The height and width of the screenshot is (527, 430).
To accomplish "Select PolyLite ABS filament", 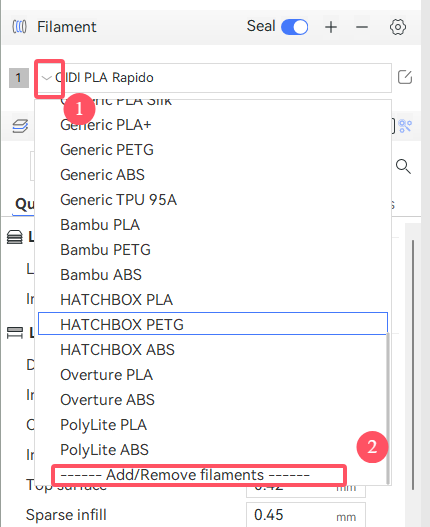I will point(104,450).
